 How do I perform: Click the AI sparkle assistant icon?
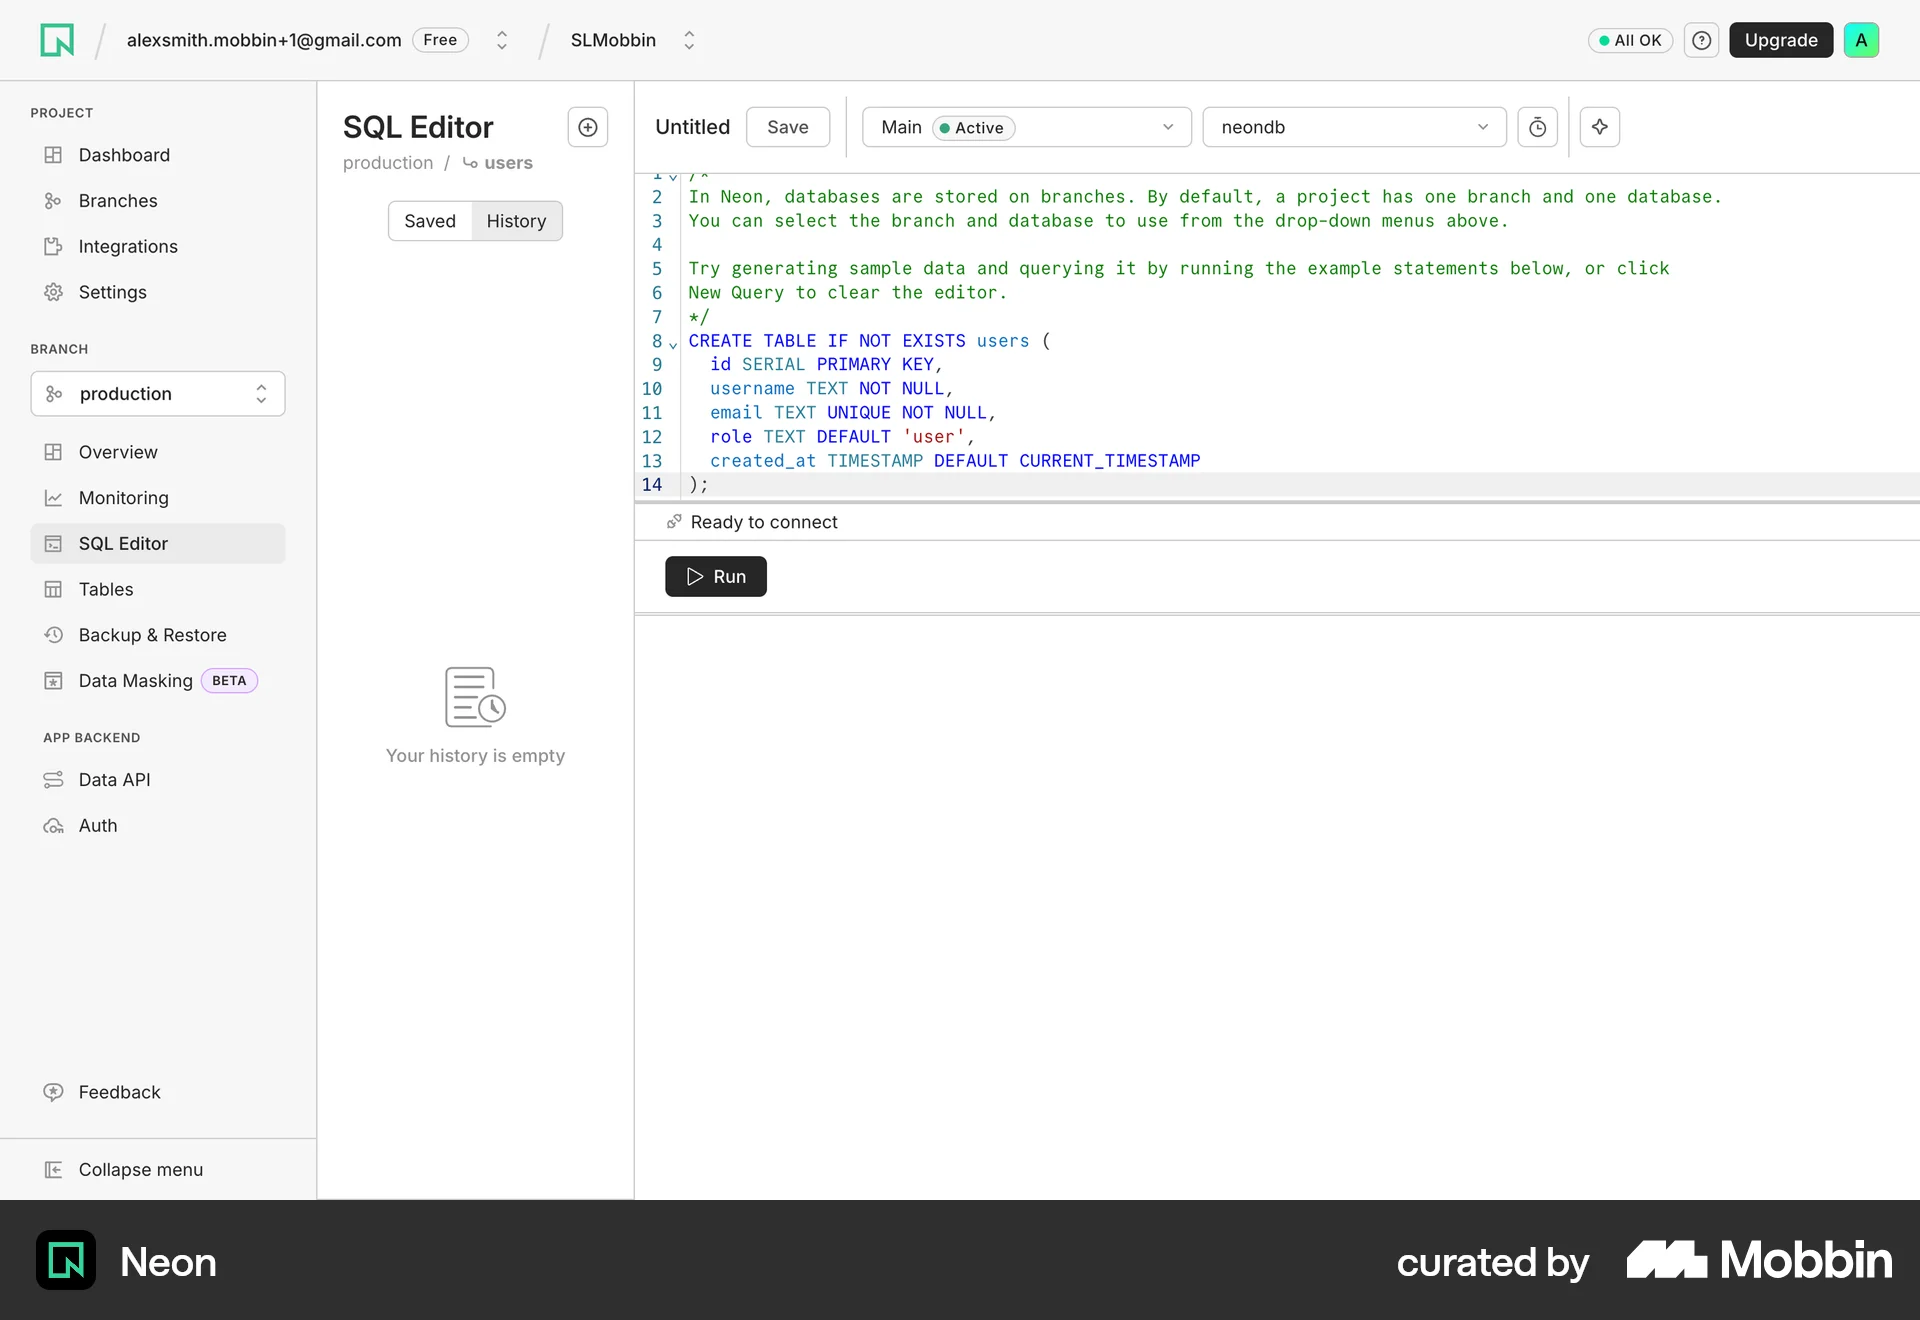coord(1600,127)
